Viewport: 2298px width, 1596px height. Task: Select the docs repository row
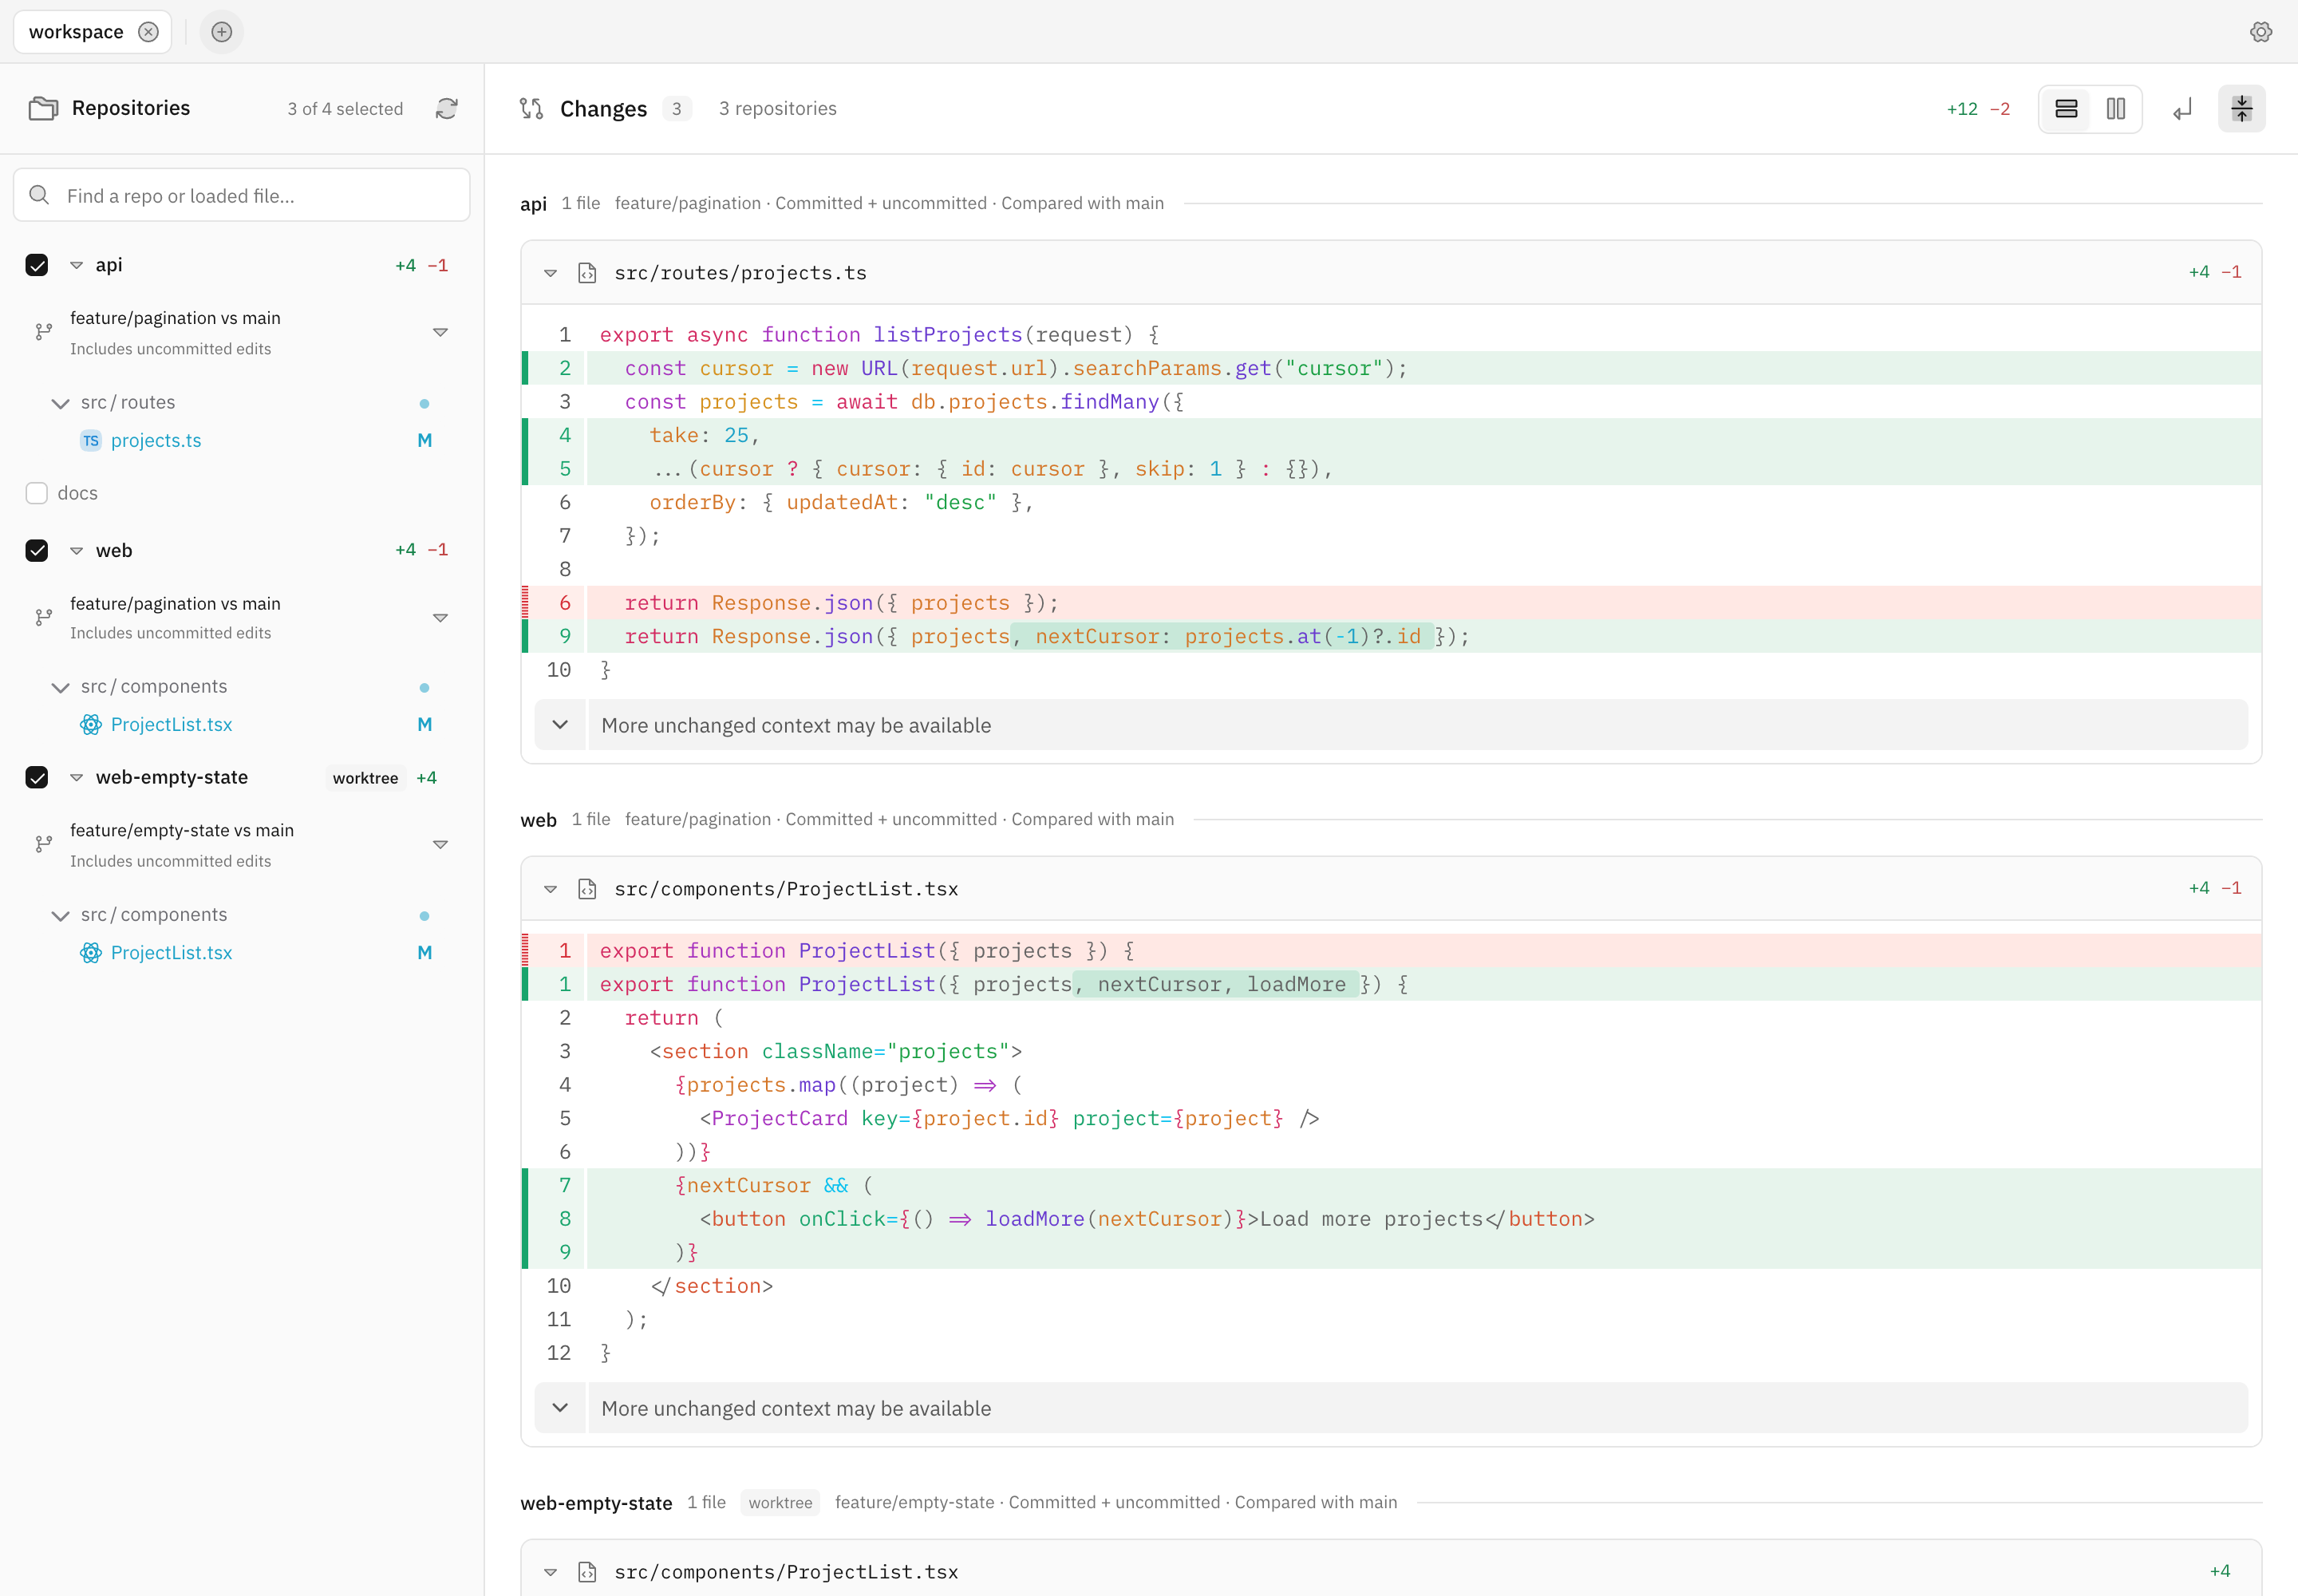[241, 493]
